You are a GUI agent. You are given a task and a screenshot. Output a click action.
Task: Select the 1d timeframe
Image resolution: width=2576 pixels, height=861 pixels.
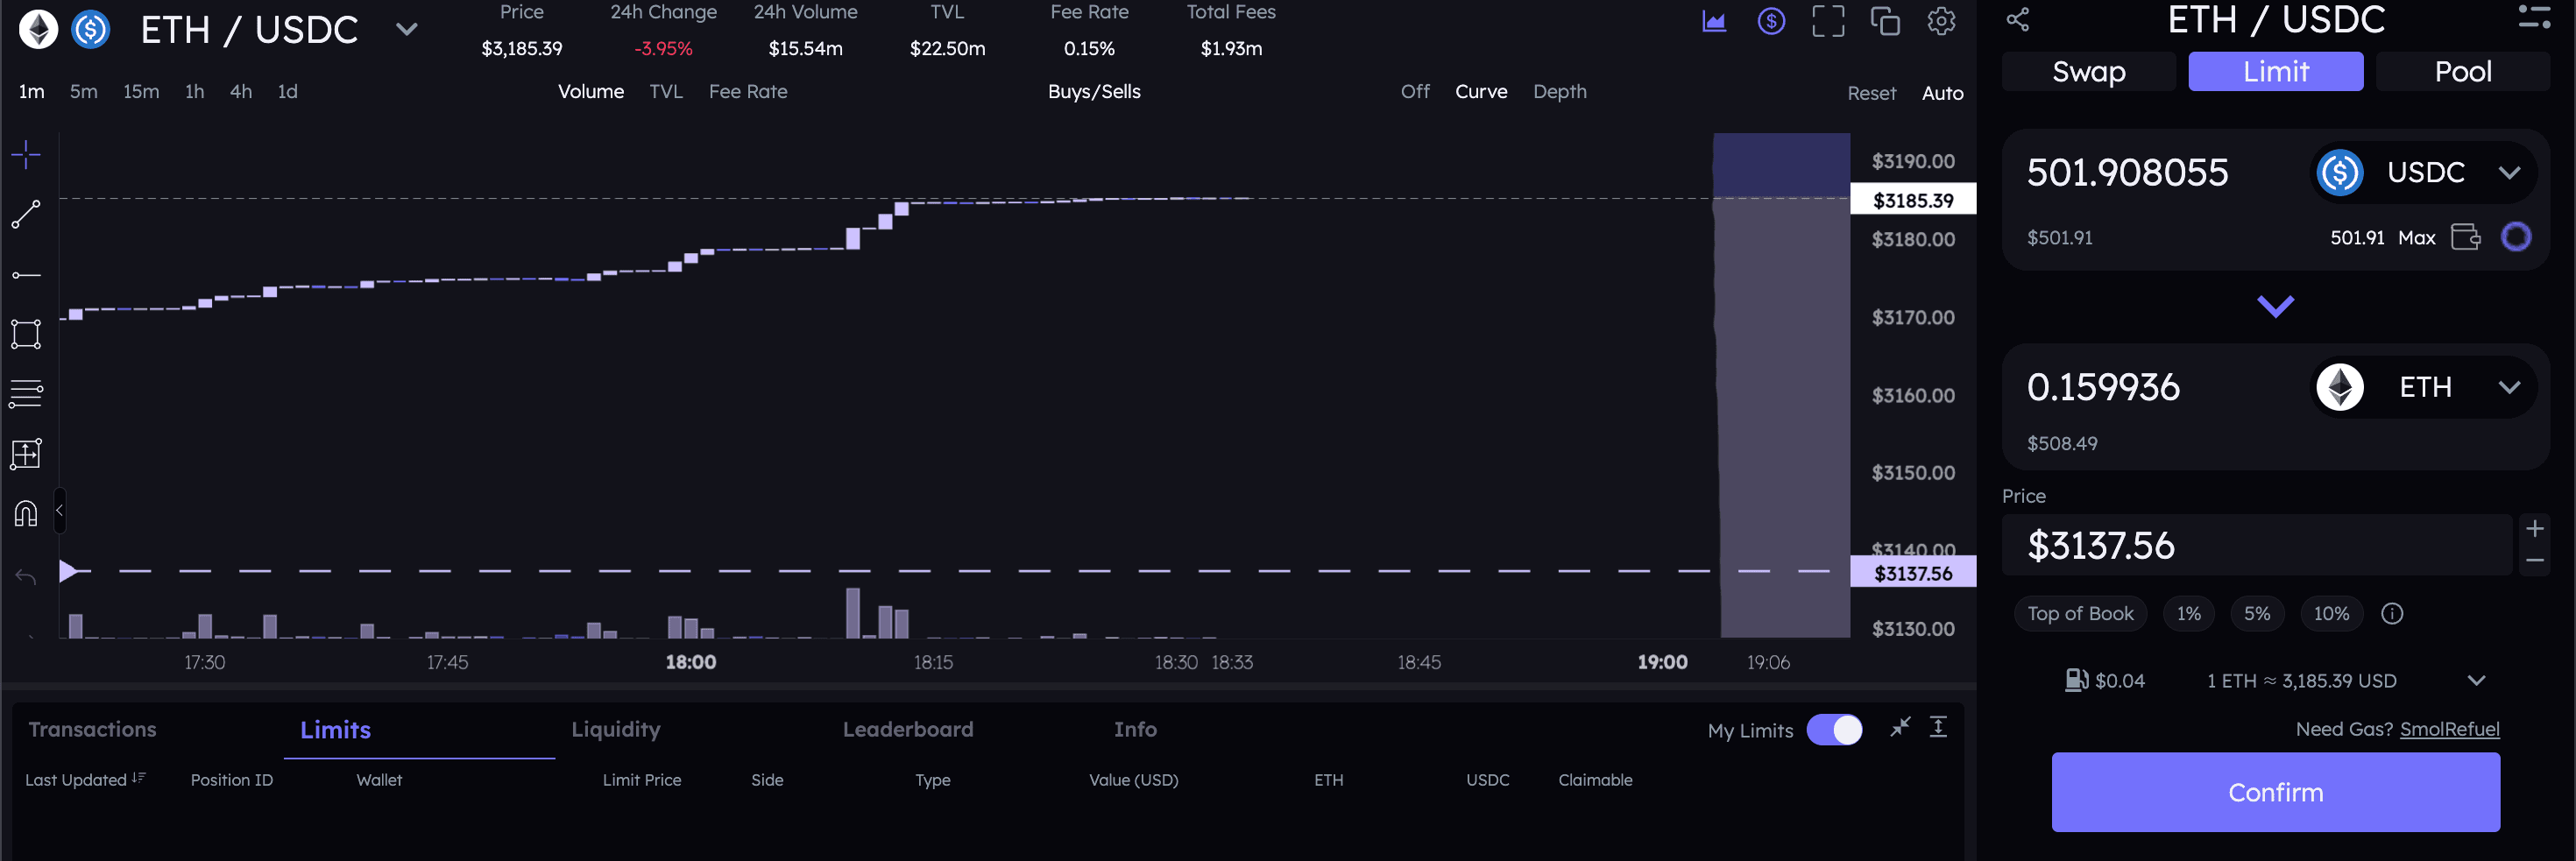coord(288,91)
